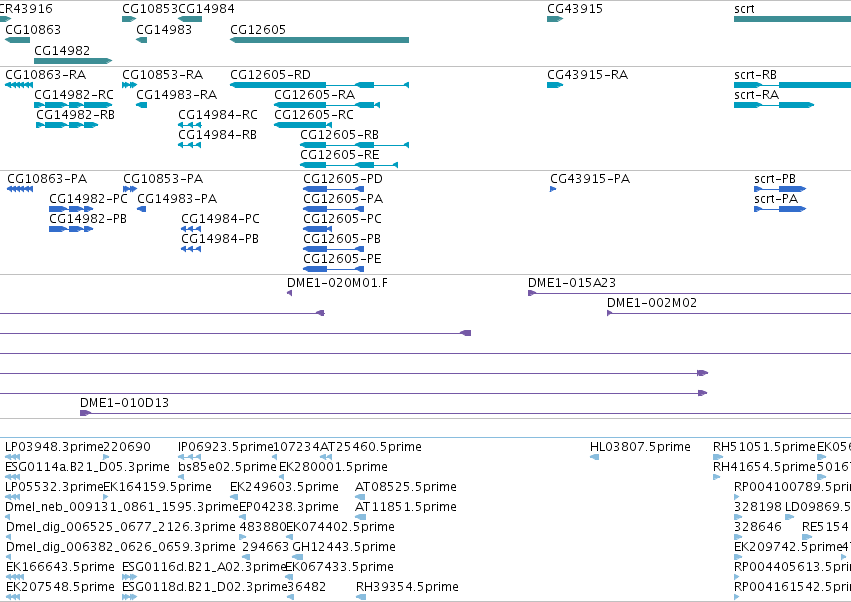This screenshot has height=602, width=851.
Task: Select protein CG14983-PA
Action: (142, 209)
